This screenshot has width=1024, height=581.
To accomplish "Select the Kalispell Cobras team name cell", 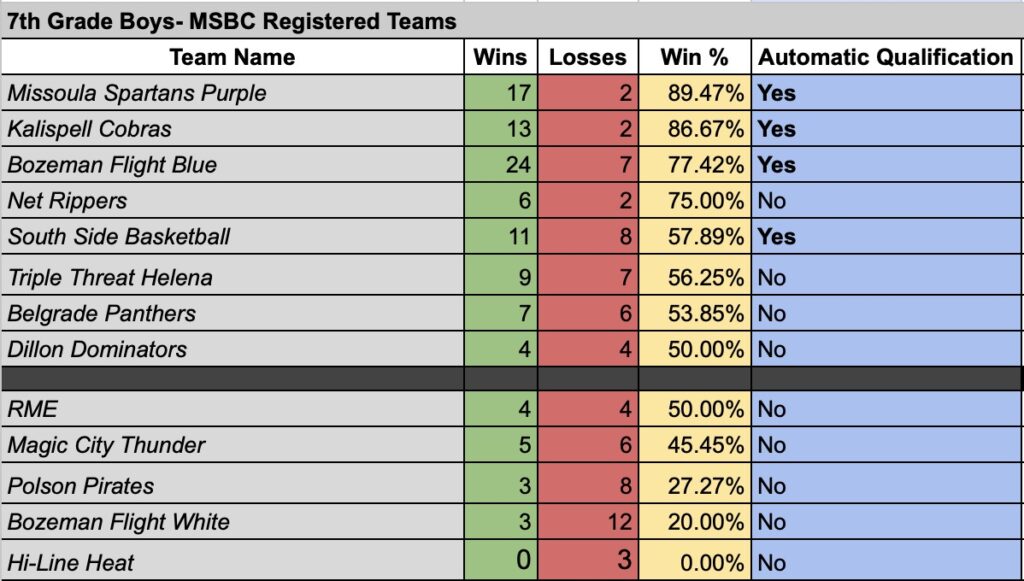I will [x=235, y=129].
